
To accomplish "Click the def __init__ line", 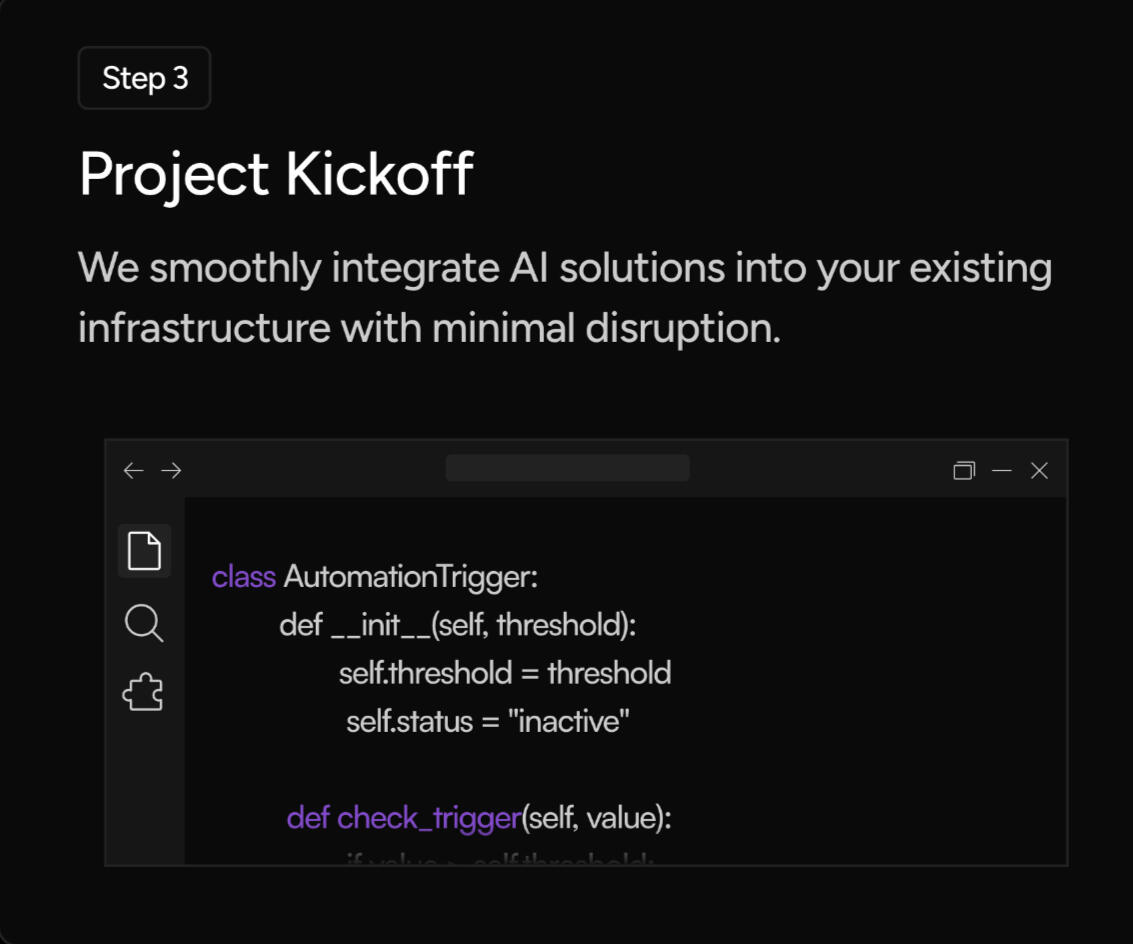I will pyautogui.click(x=458, y=625).
